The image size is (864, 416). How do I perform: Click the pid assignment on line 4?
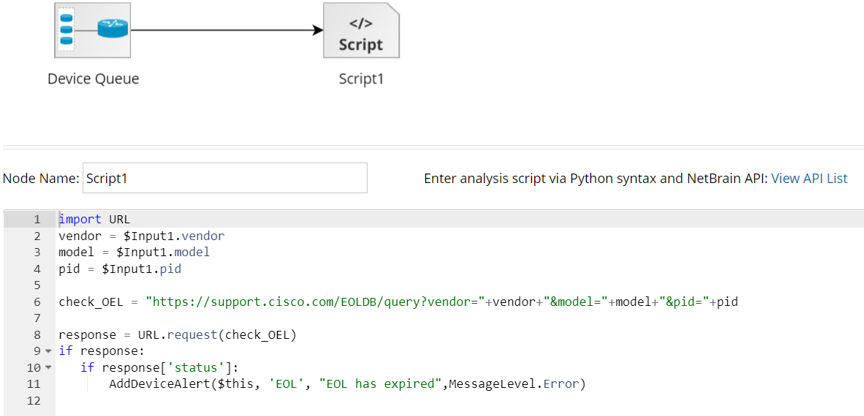click(120, 268)
